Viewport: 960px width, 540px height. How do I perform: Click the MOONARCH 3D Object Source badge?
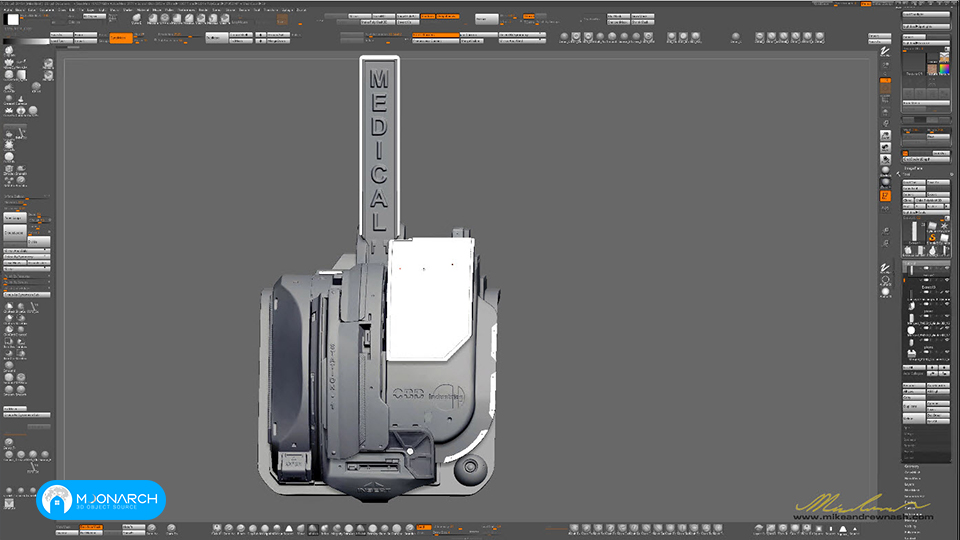[x=101, y=500]
